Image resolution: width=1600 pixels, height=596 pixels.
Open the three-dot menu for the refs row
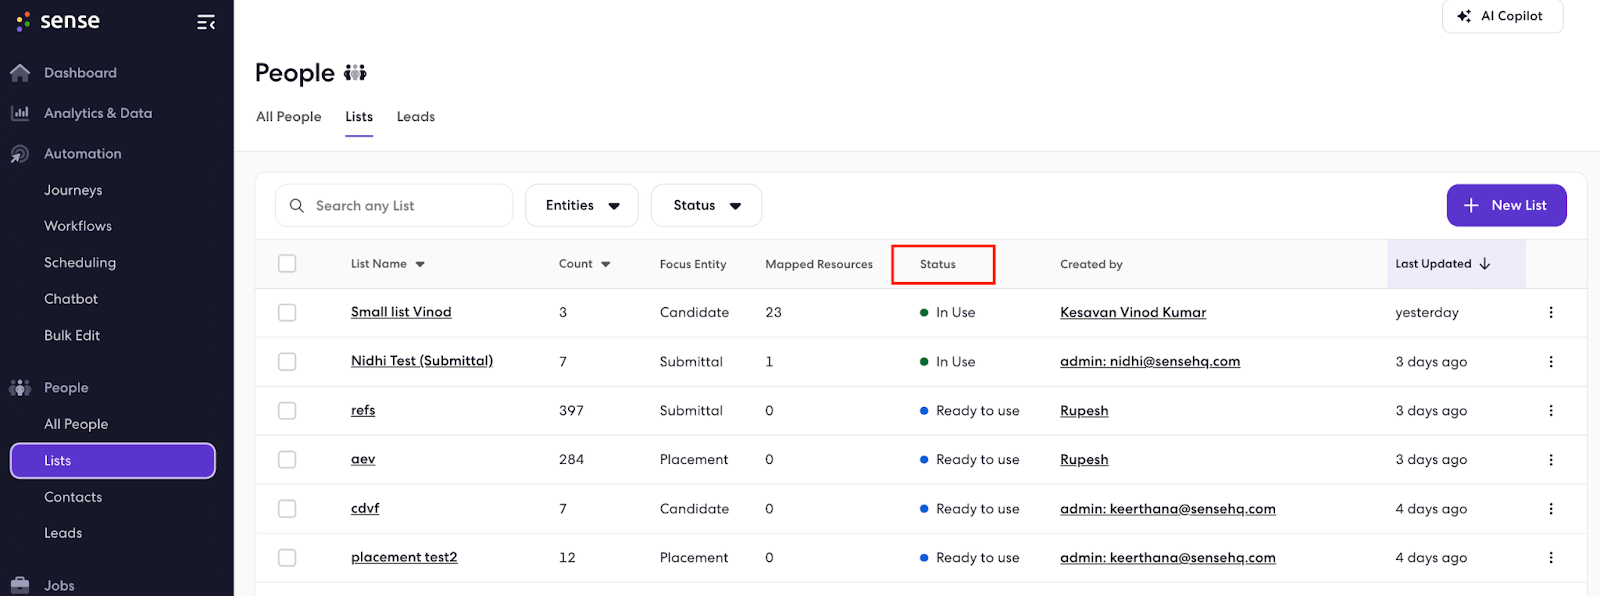point(1551,410)
